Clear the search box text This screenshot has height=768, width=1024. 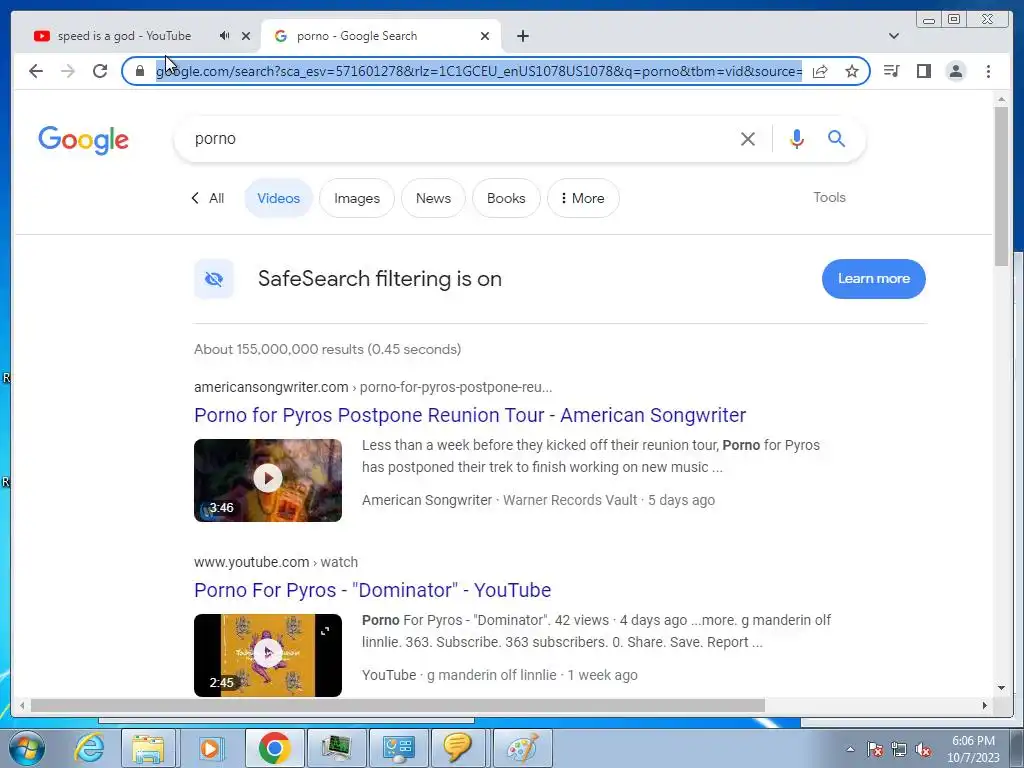pos(748,138)
